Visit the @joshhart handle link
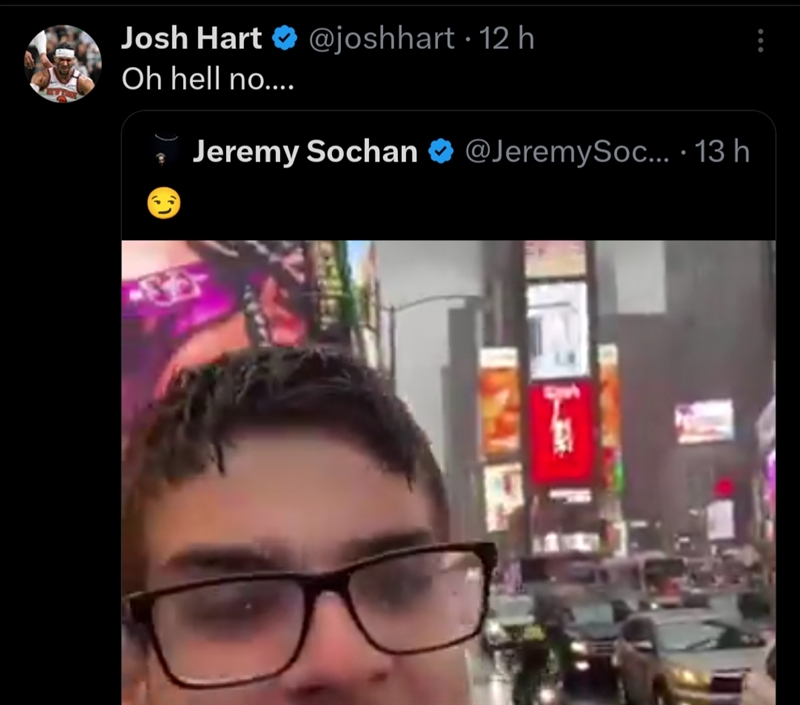Screen dimensions: 800x705 (x=382, y=39)
